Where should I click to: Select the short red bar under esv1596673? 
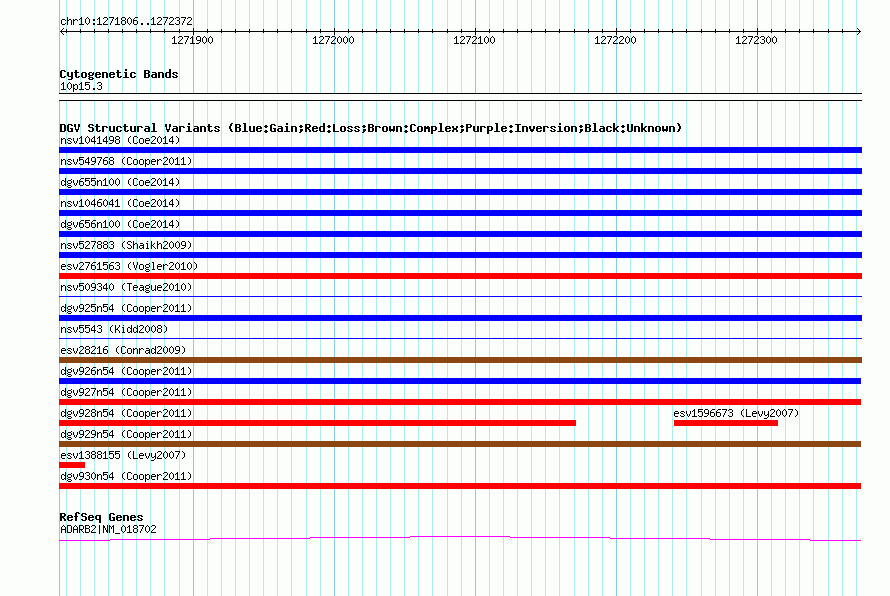[726, 423]
